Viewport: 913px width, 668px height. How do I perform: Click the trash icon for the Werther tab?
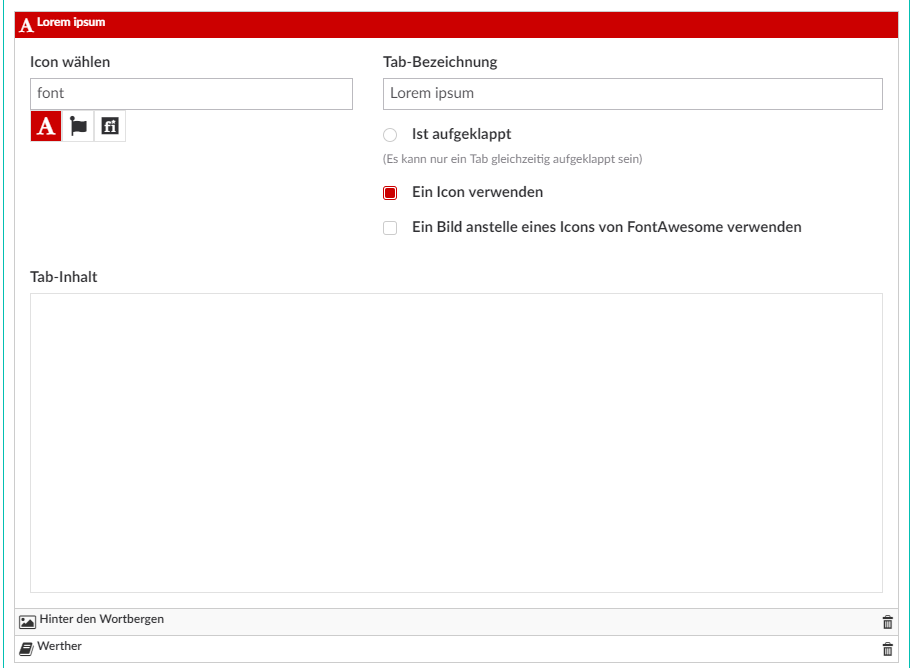pyautogui.click(x=887, y=649)
